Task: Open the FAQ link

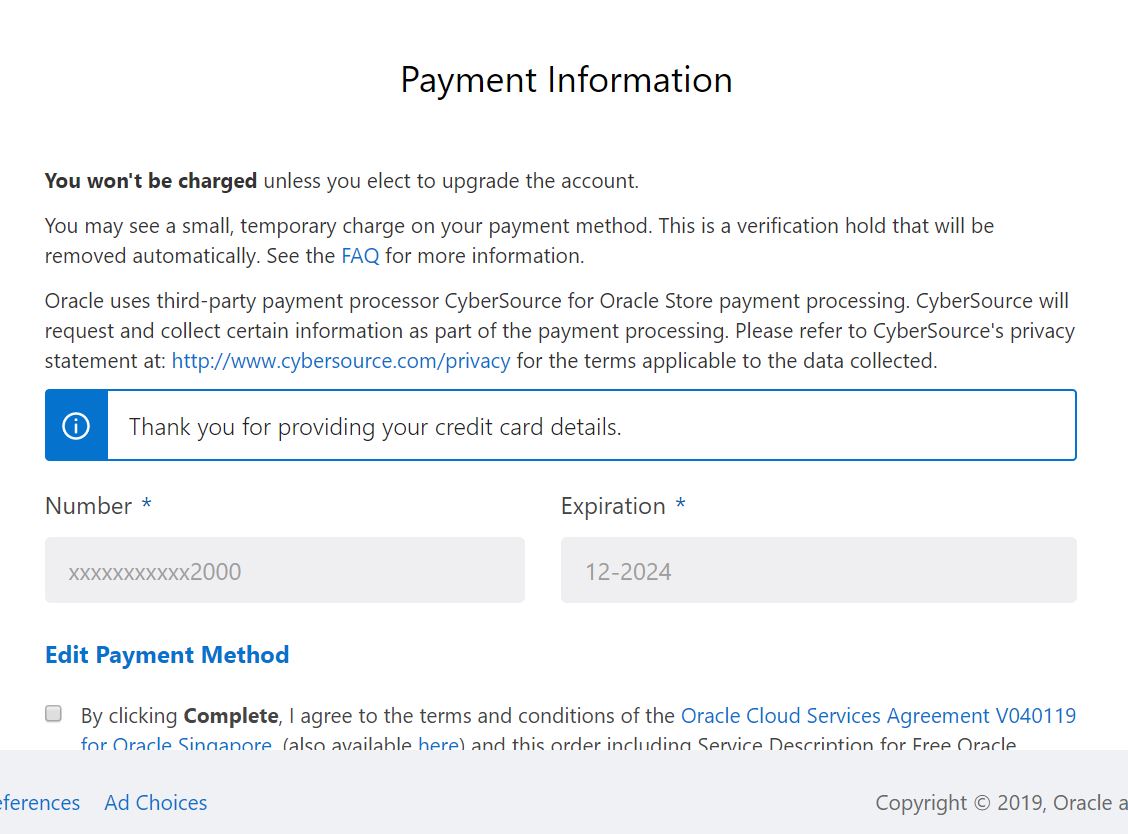Action: (x=360, y=255)
